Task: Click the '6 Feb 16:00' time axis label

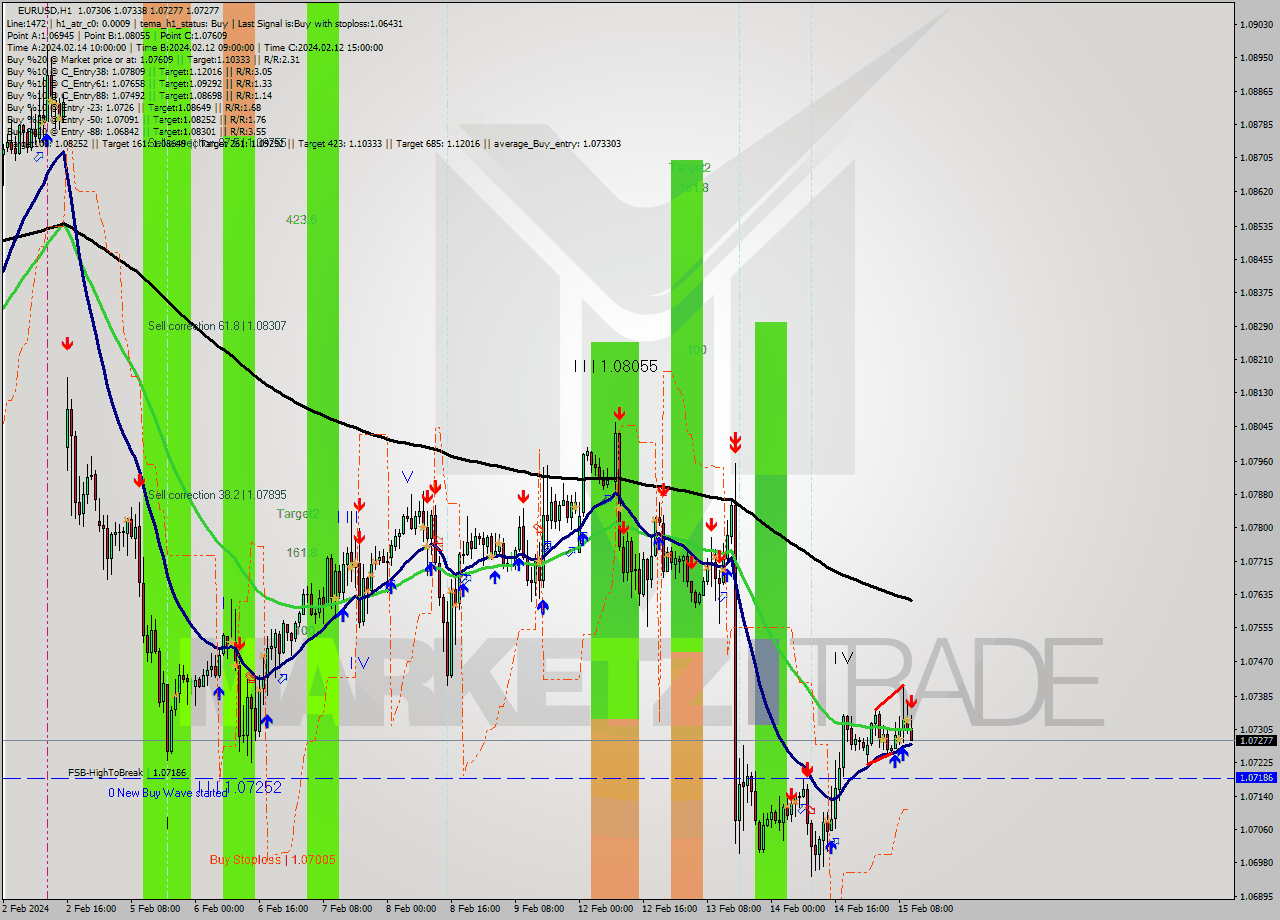Action: [282, 909]
